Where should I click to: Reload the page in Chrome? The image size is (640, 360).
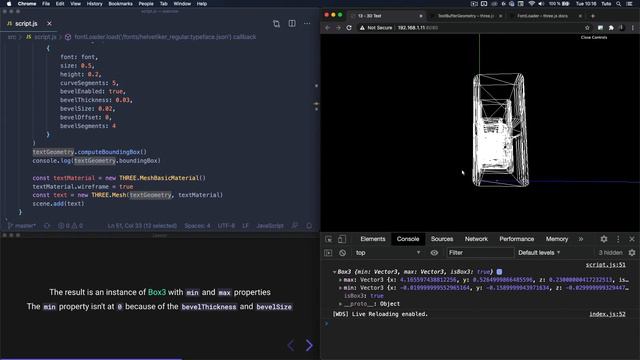(349, 28)
